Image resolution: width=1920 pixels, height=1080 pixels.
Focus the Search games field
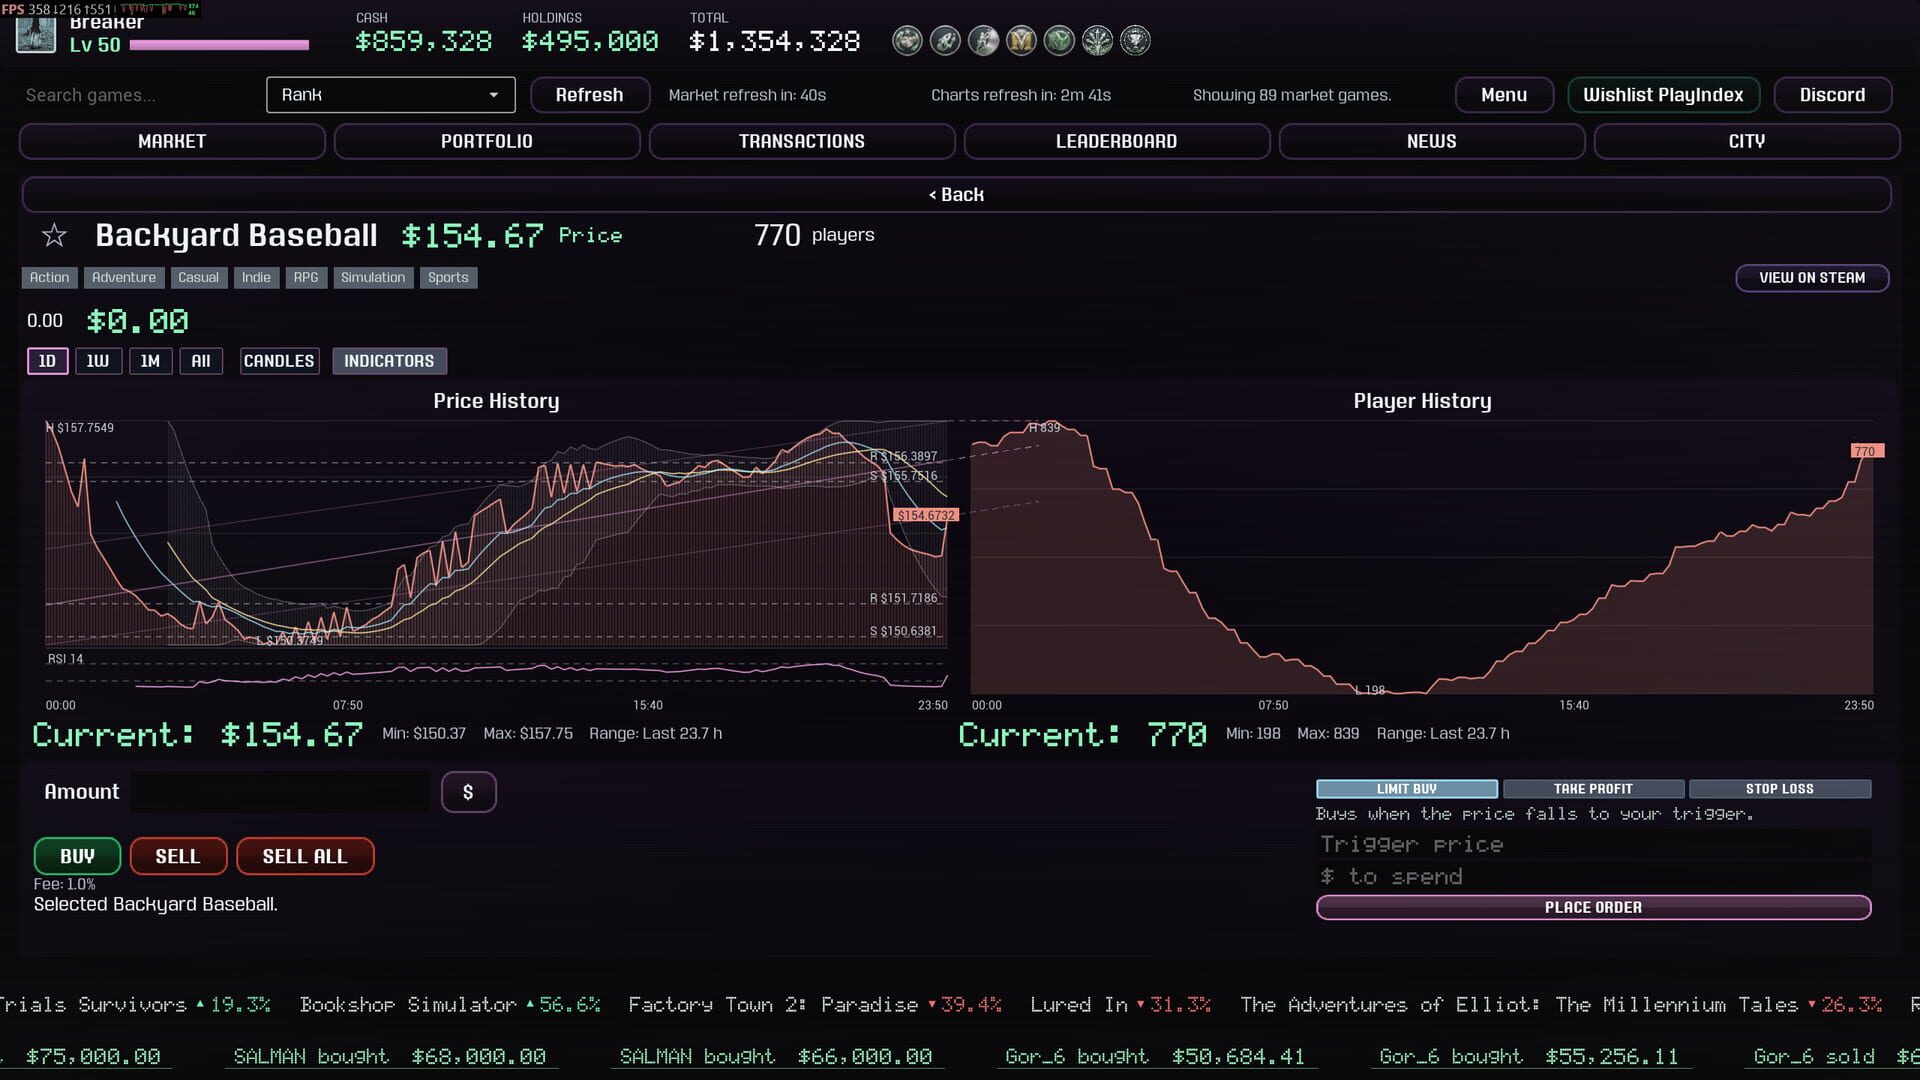138,95
